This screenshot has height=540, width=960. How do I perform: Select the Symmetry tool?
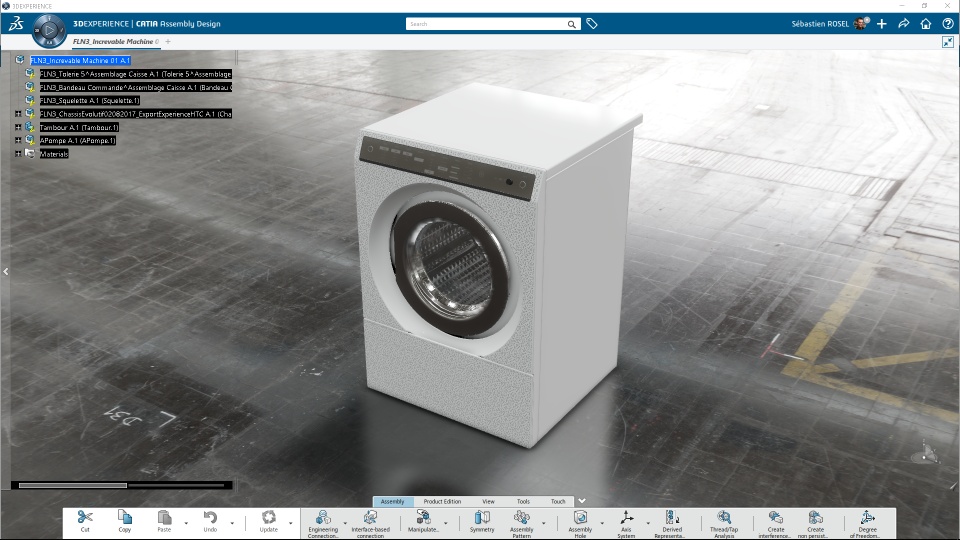482,522
